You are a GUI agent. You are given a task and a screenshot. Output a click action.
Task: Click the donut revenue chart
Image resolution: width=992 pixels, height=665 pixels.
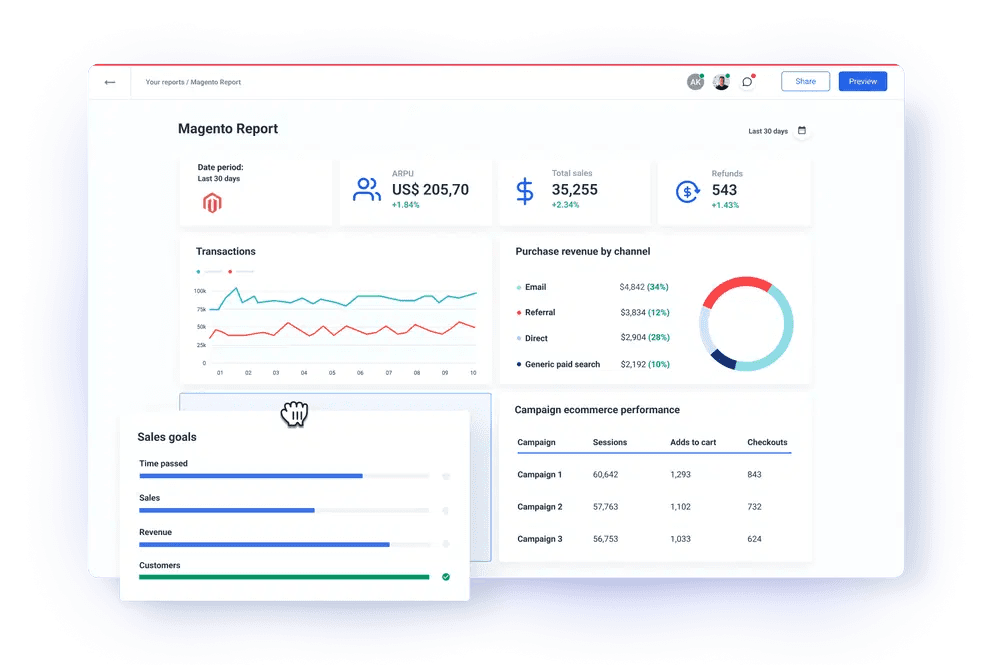pyautogui.click(x=747, y=323)
